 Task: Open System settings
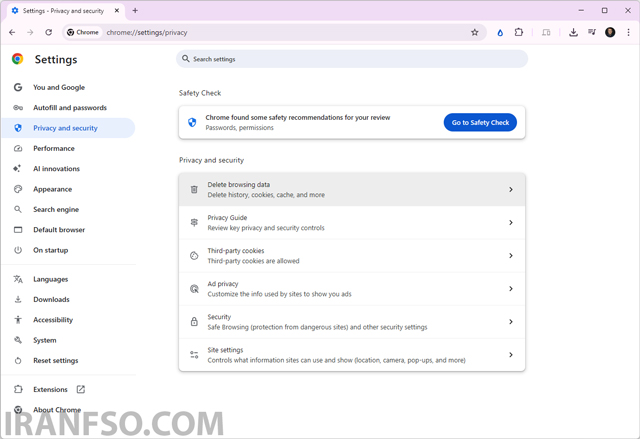[69, 340]
